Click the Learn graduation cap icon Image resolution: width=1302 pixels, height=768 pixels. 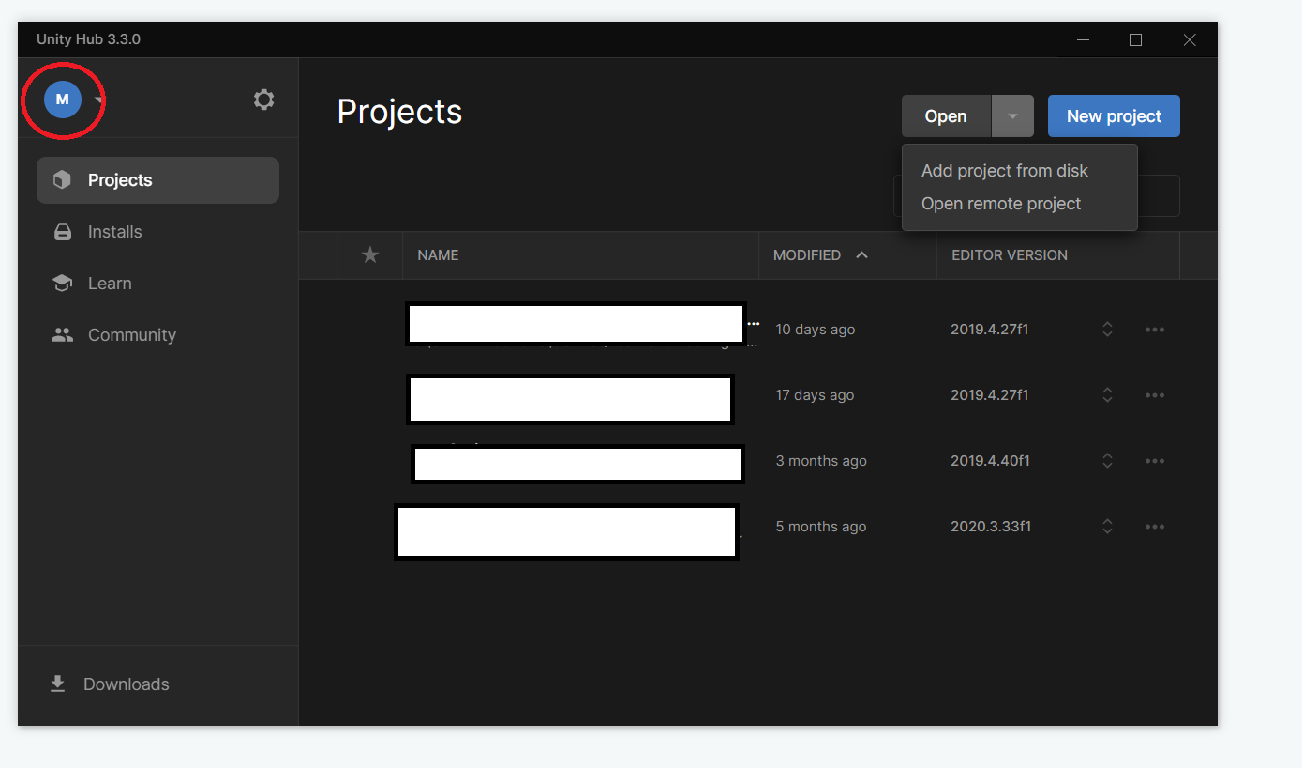62,283
